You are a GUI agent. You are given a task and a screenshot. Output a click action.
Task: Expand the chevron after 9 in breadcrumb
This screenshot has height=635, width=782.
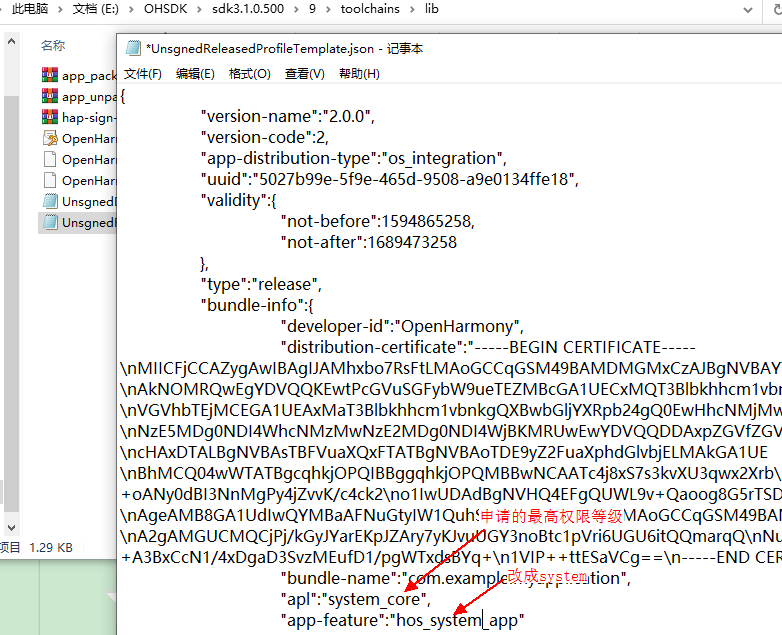tap(329, 9)
